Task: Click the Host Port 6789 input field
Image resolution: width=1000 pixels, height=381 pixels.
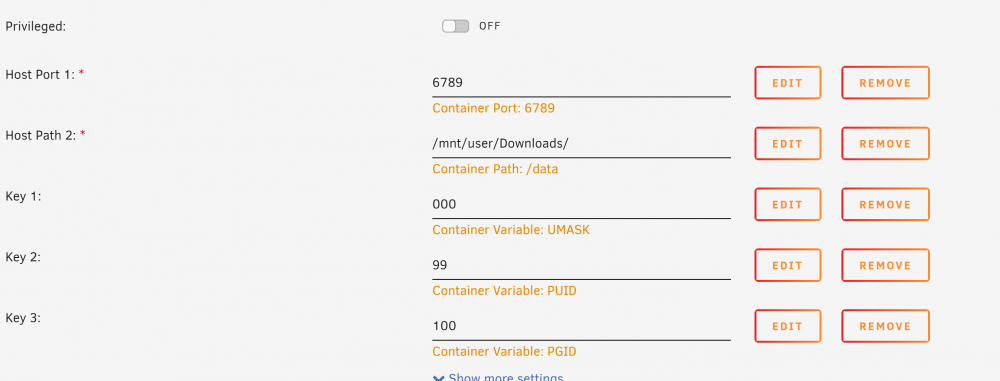Action: 581,83
